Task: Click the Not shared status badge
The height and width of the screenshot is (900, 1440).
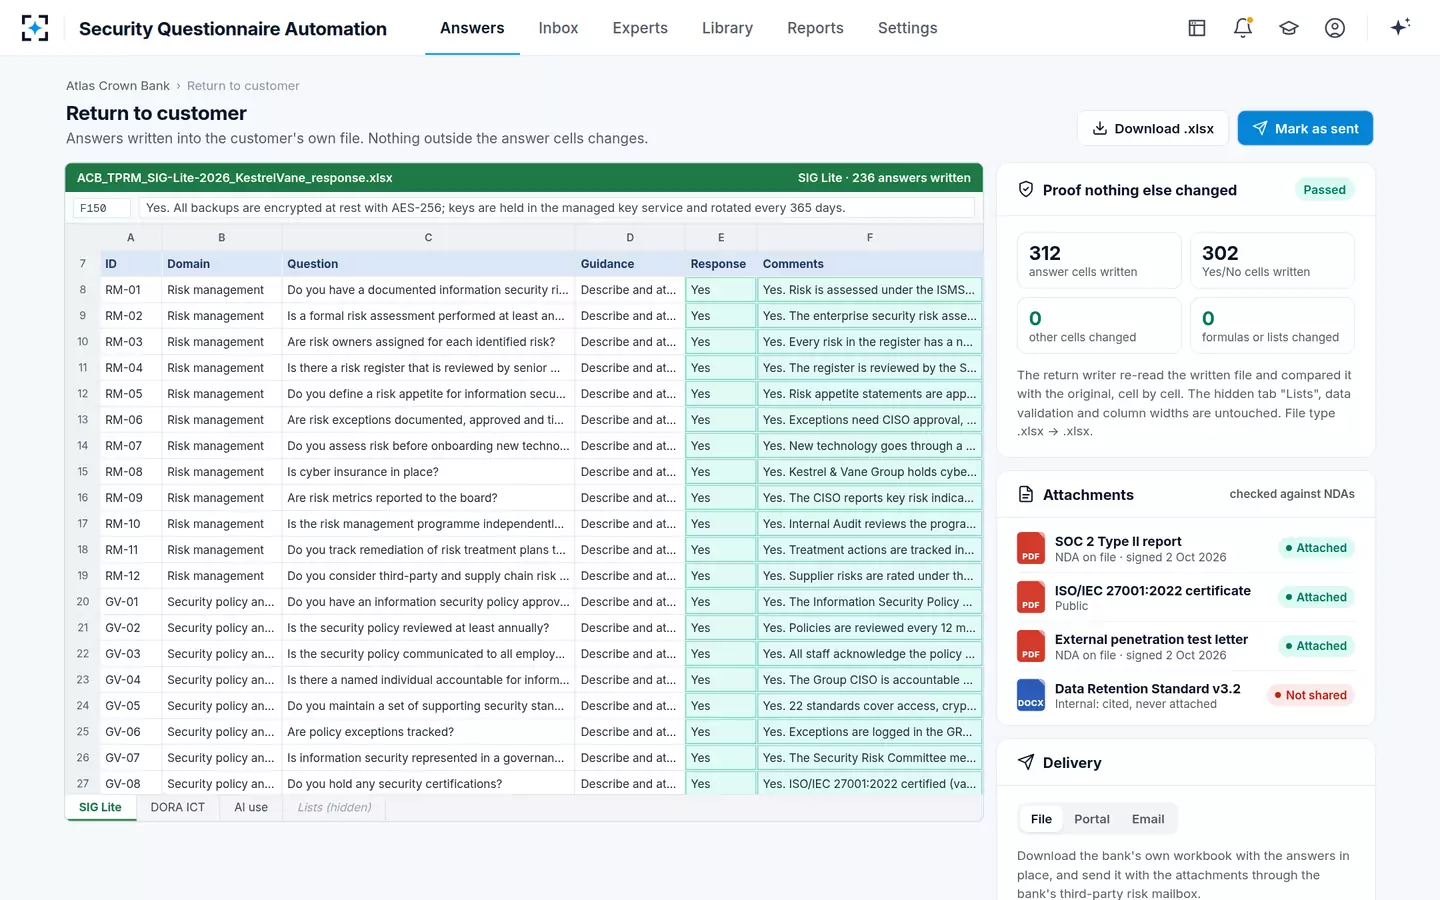Action: point(1310,695)
